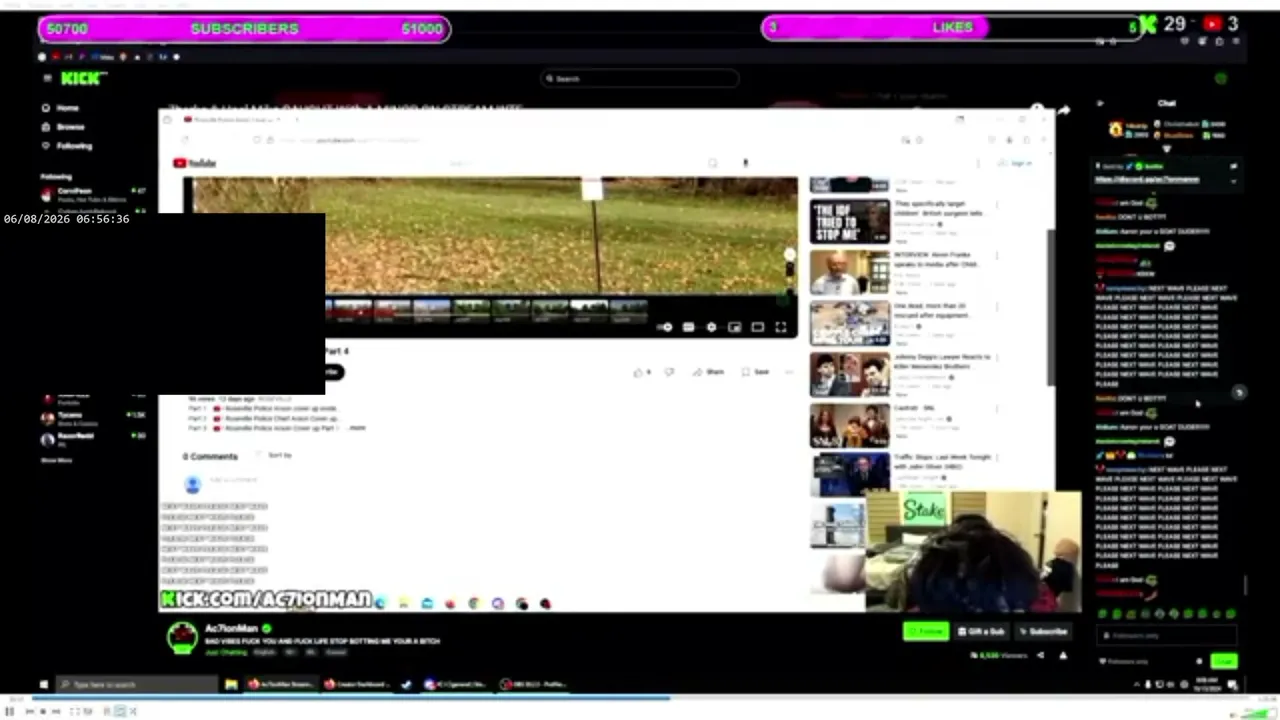
Task: Open the pinned Discord link in chat
Action: pos(1147,180)
